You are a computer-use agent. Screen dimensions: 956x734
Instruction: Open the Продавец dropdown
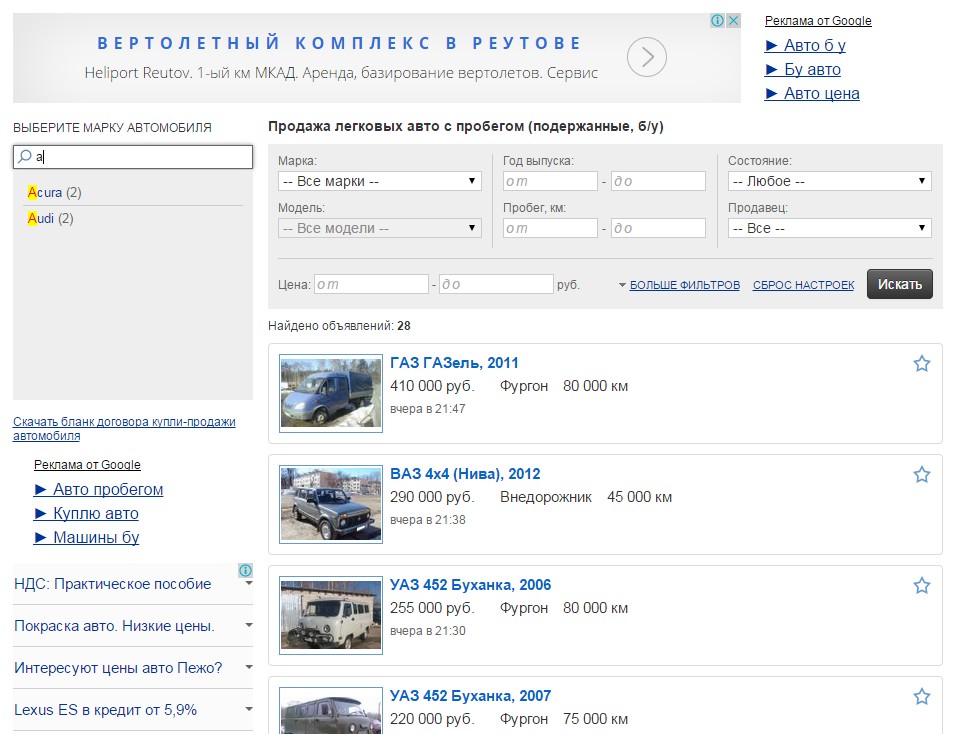click(829, 228)
